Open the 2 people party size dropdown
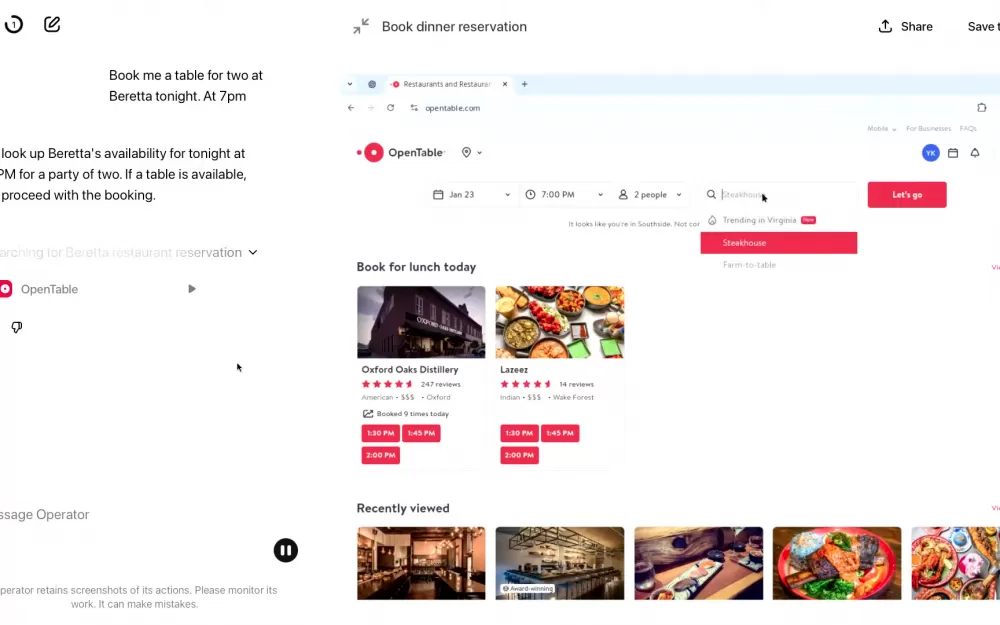1000x625 pixels. point(650,195)
